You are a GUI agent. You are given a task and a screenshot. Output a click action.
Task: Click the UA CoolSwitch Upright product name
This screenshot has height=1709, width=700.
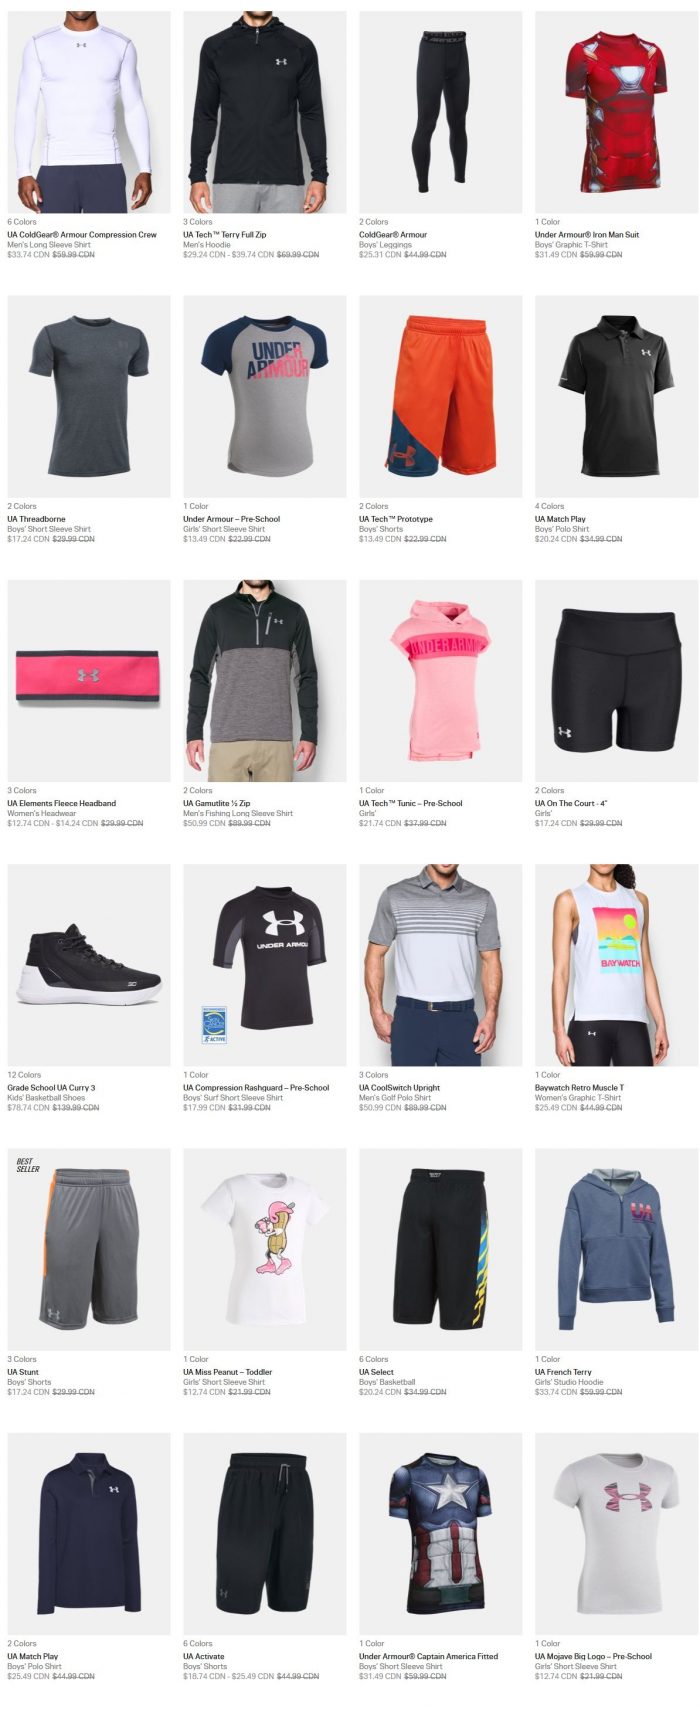[400, 1088]
